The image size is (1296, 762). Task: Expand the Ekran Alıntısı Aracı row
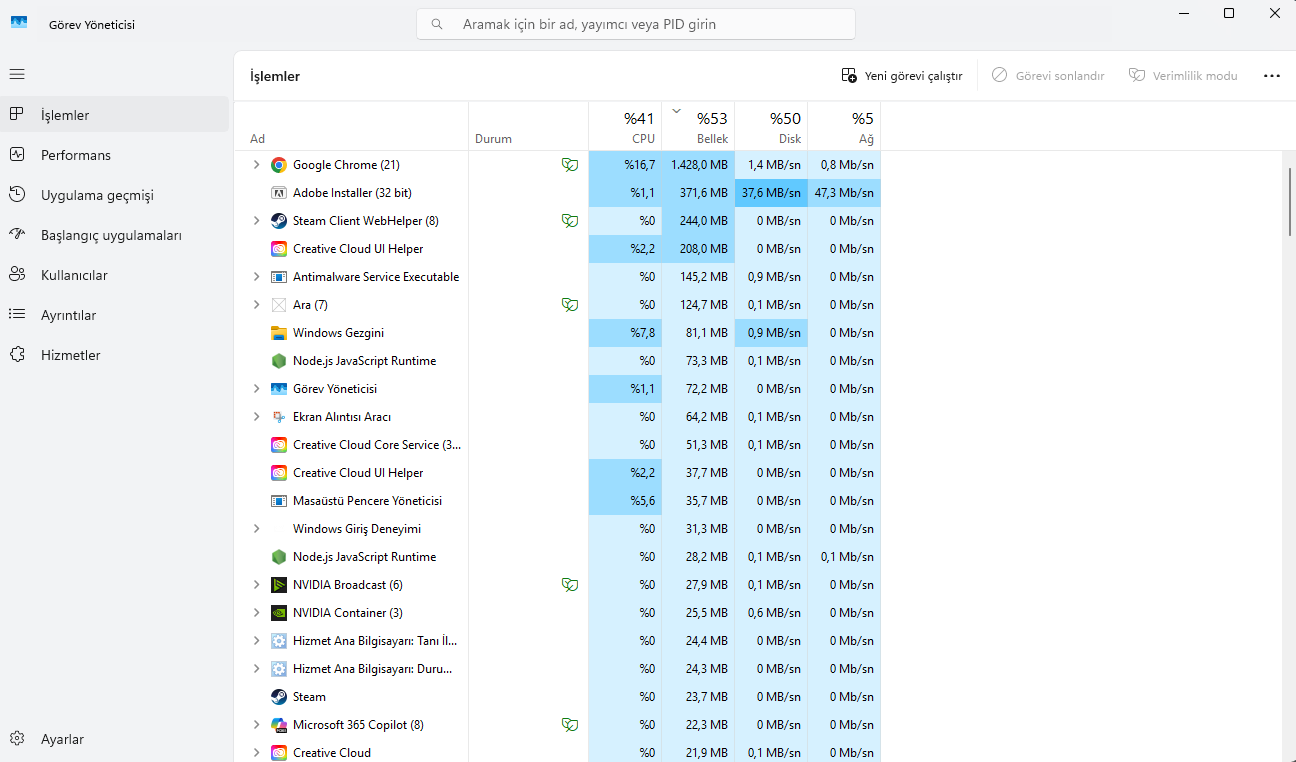coord(256,417)
